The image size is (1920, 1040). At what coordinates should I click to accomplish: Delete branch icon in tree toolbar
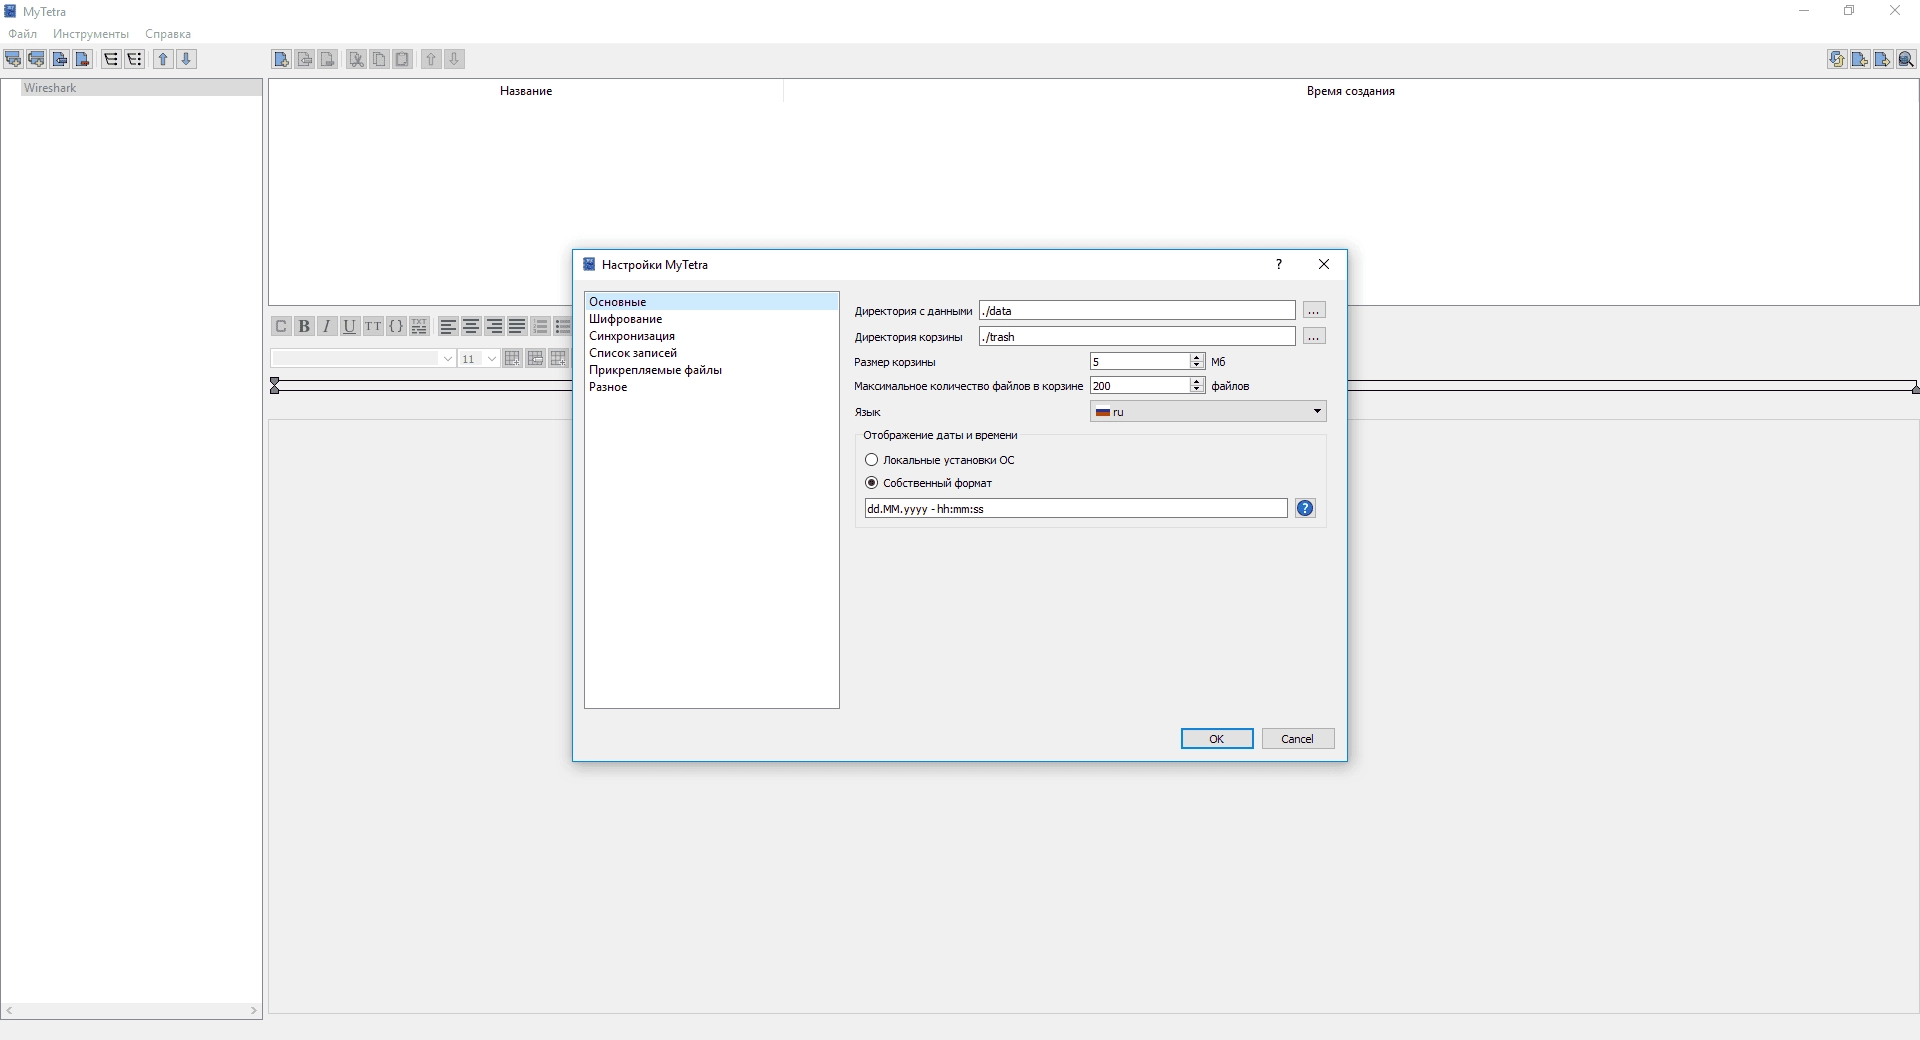pyautogui.click(x=83, y=59)
